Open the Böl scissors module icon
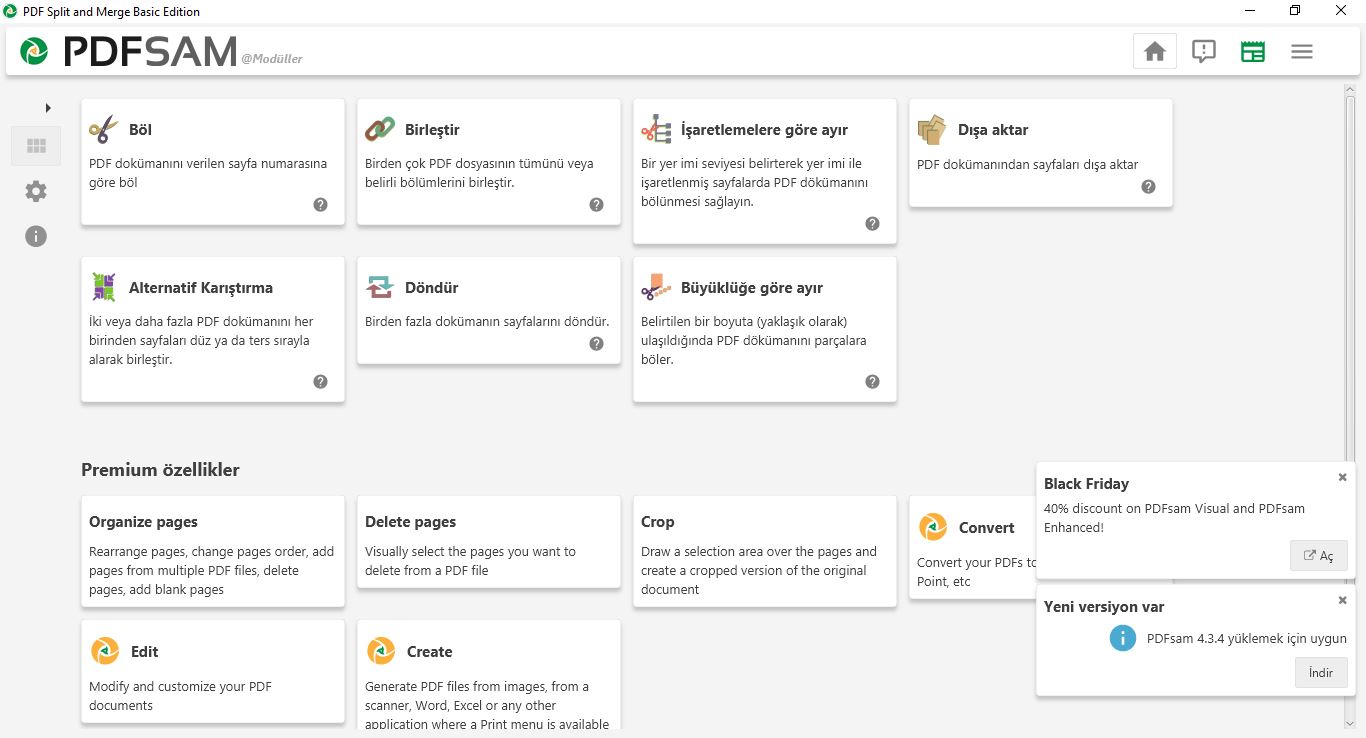1366x738 pixels. point(104,130)
